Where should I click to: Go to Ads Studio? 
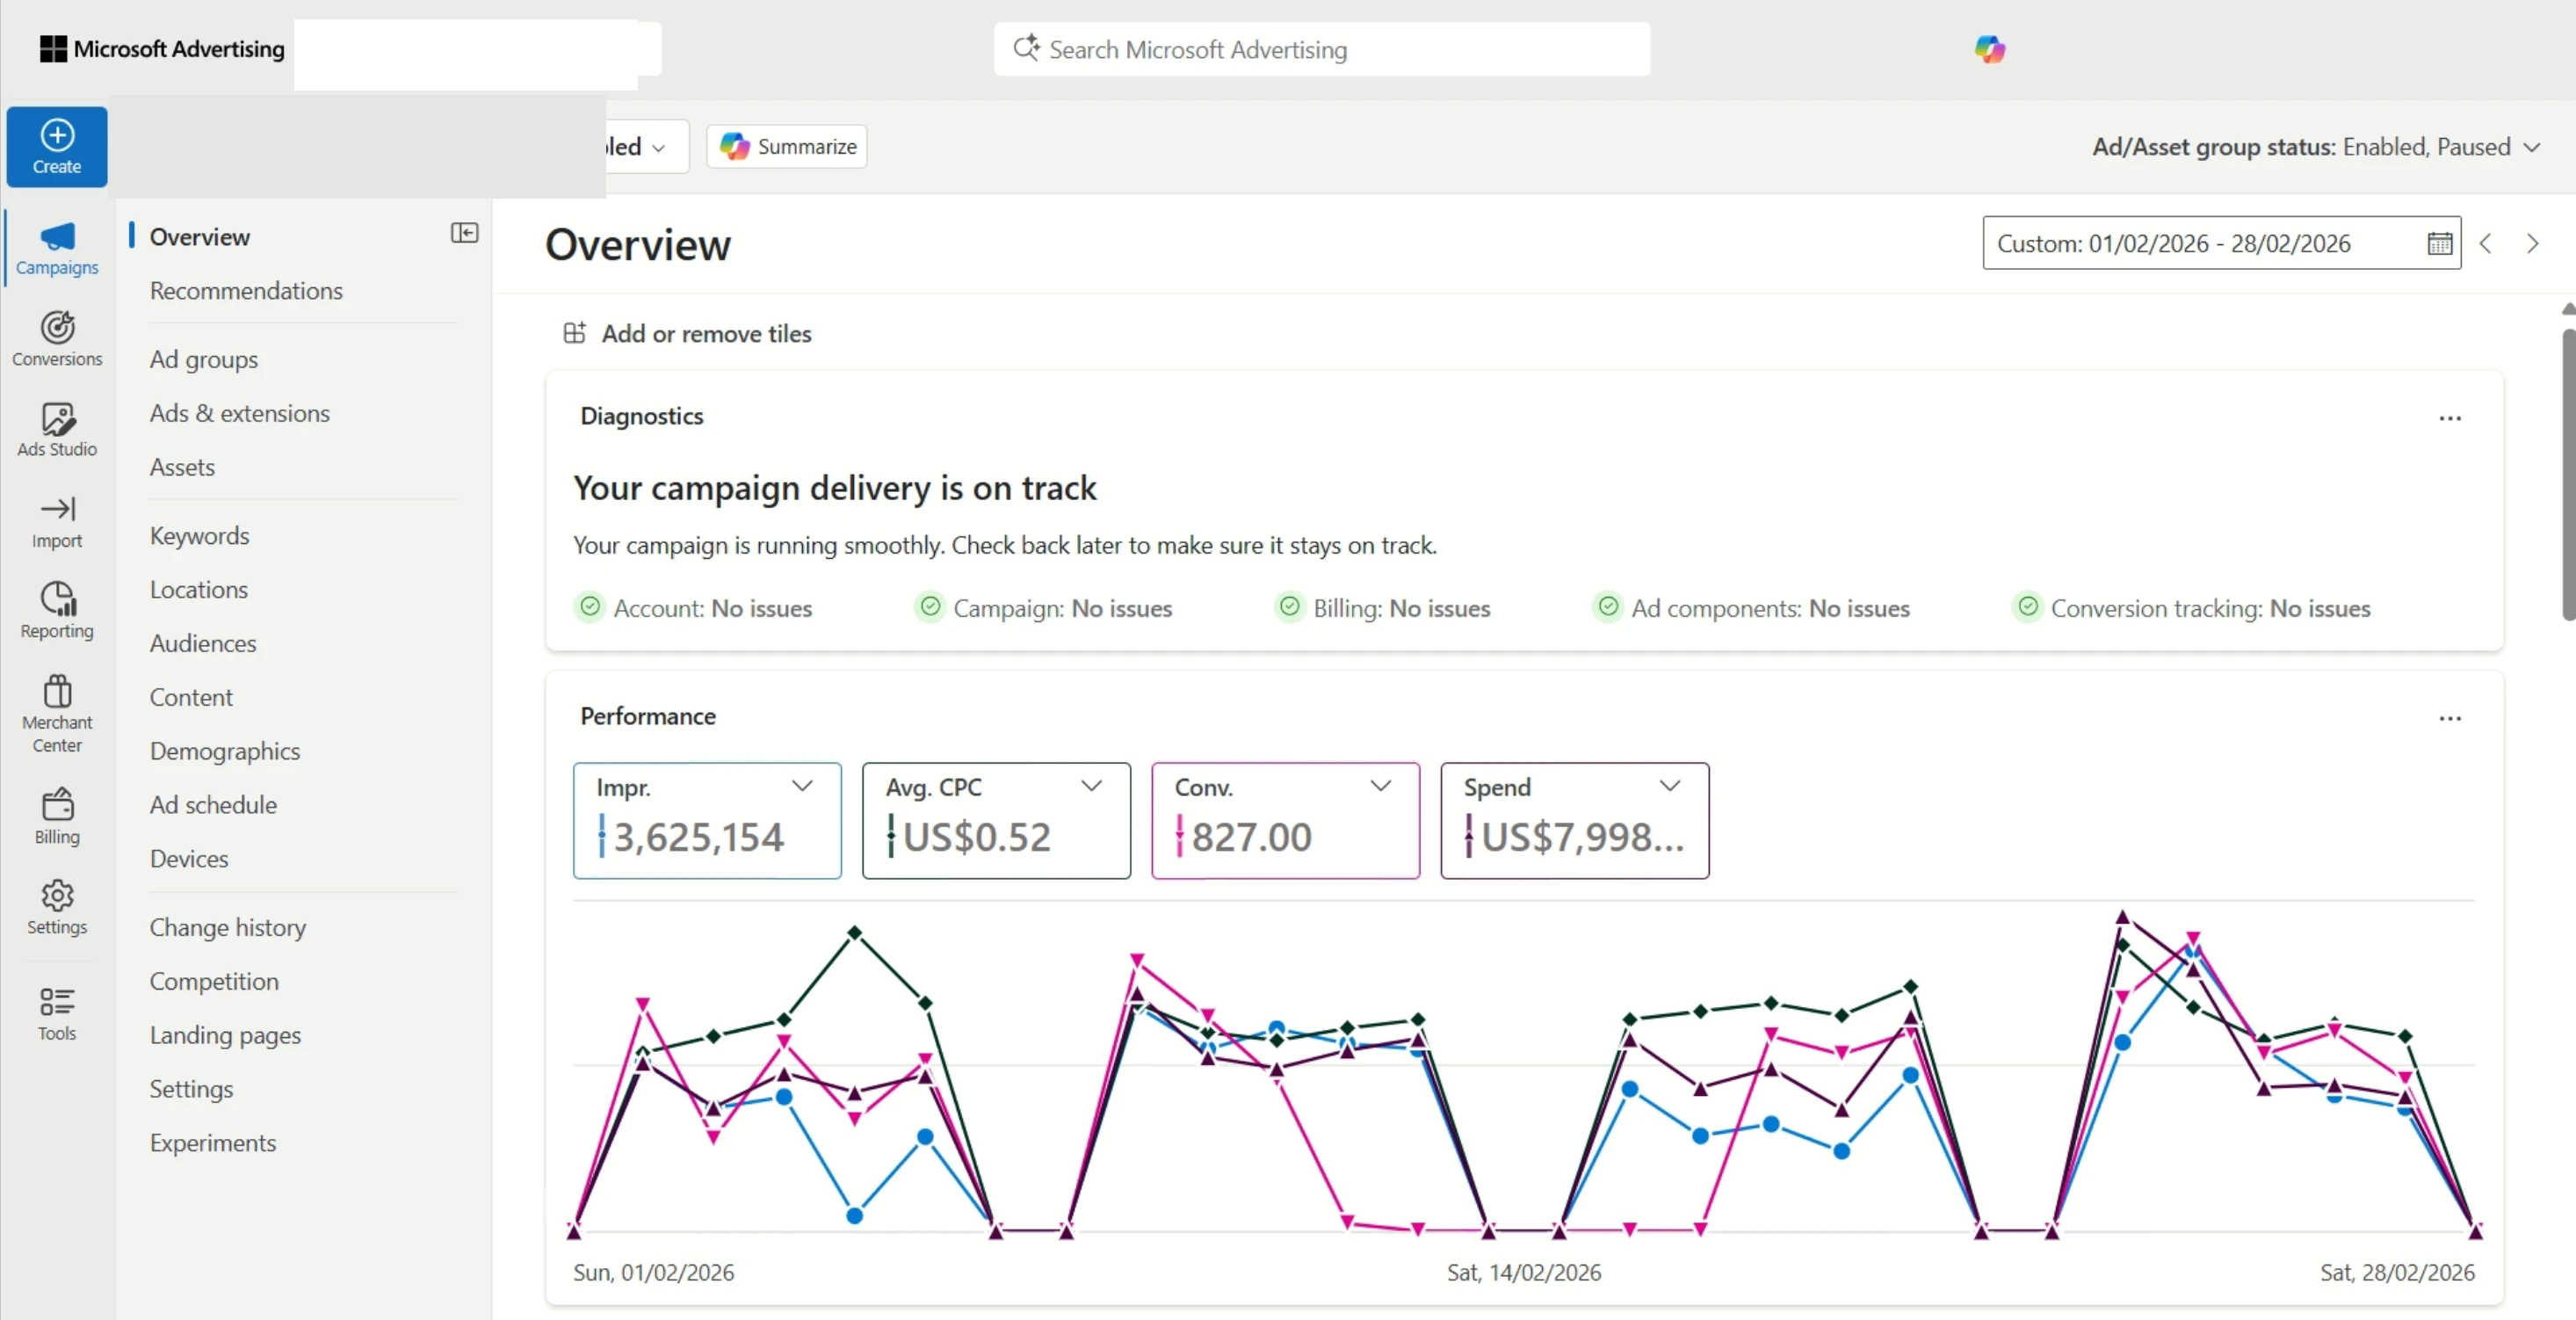pyautogui.click(x=56, y=428)
